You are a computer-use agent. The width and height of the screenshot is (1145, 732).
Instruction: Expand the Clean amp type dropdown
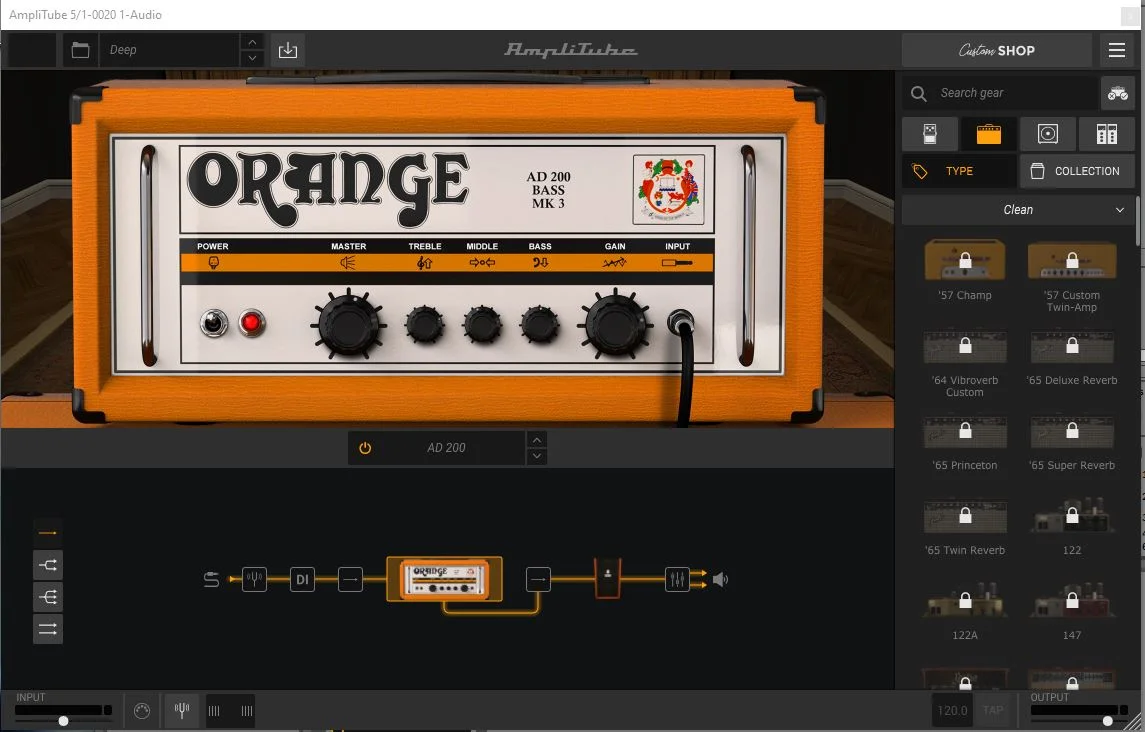tap(1018, 210)
